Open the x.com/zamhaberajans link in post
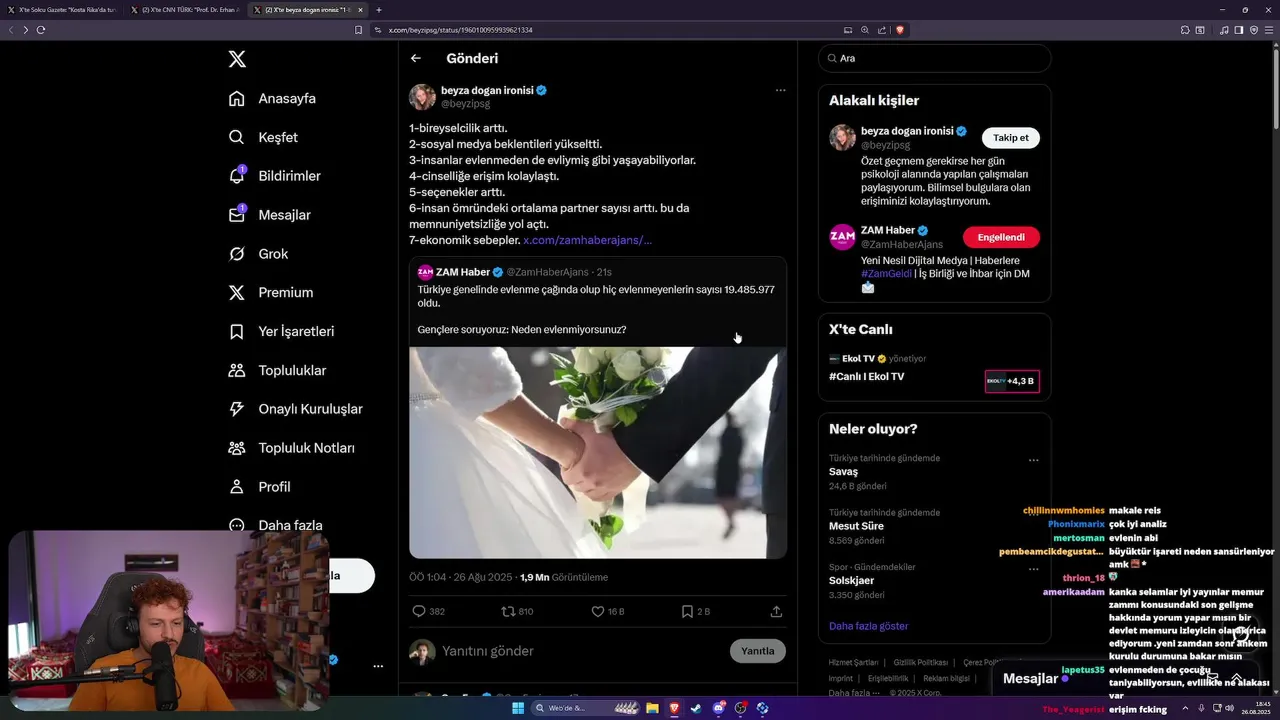The width and height of the screenshot is (1280, 720). tap(587, 240)
